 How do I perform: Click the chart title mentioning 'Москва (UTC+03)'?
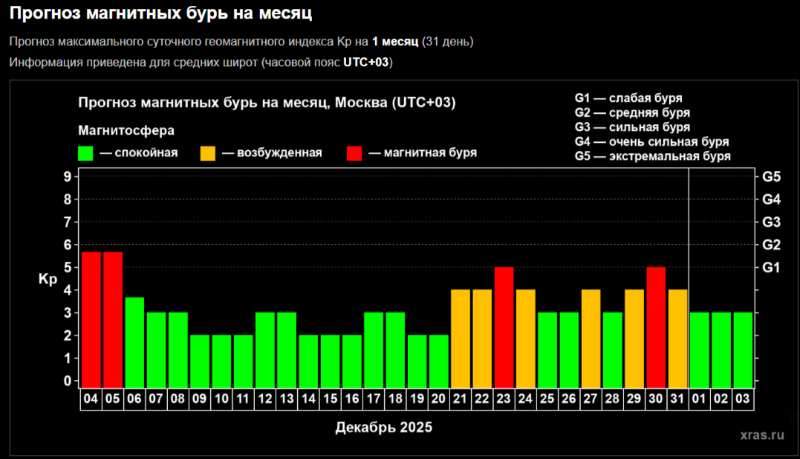point(267,103)
